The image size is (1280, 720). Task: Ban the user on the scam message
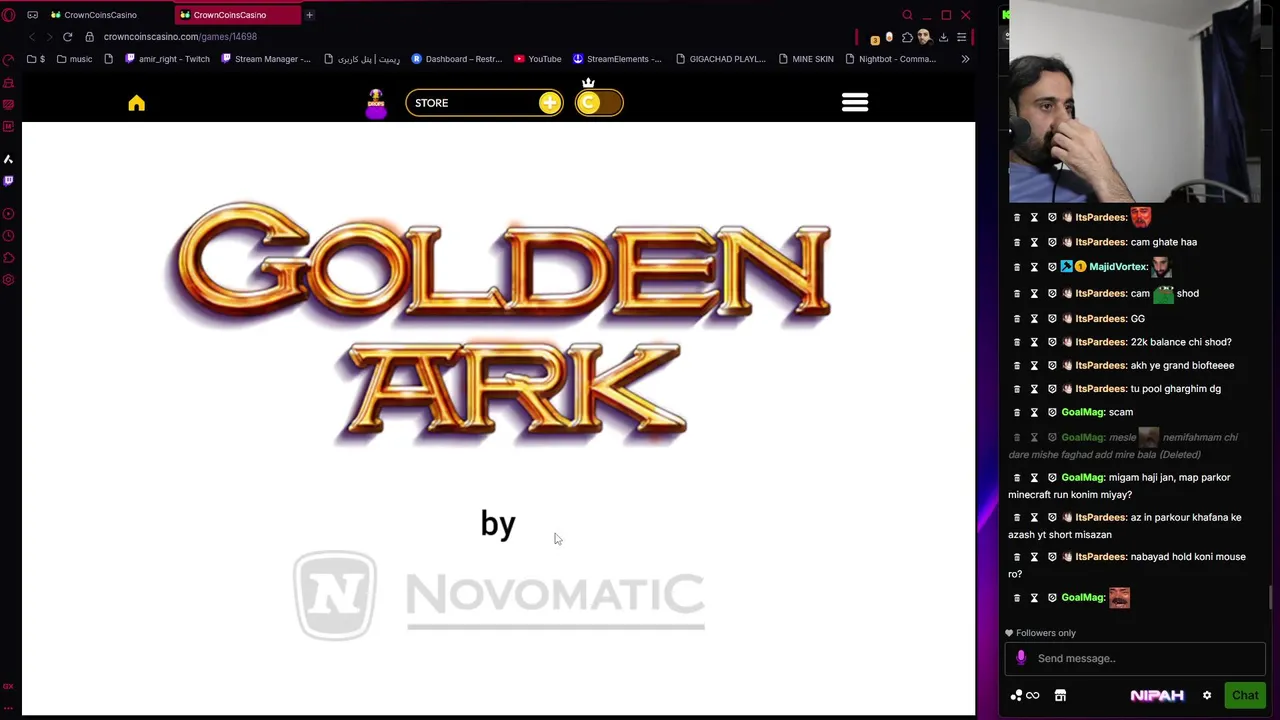[x=1052, y=412]
